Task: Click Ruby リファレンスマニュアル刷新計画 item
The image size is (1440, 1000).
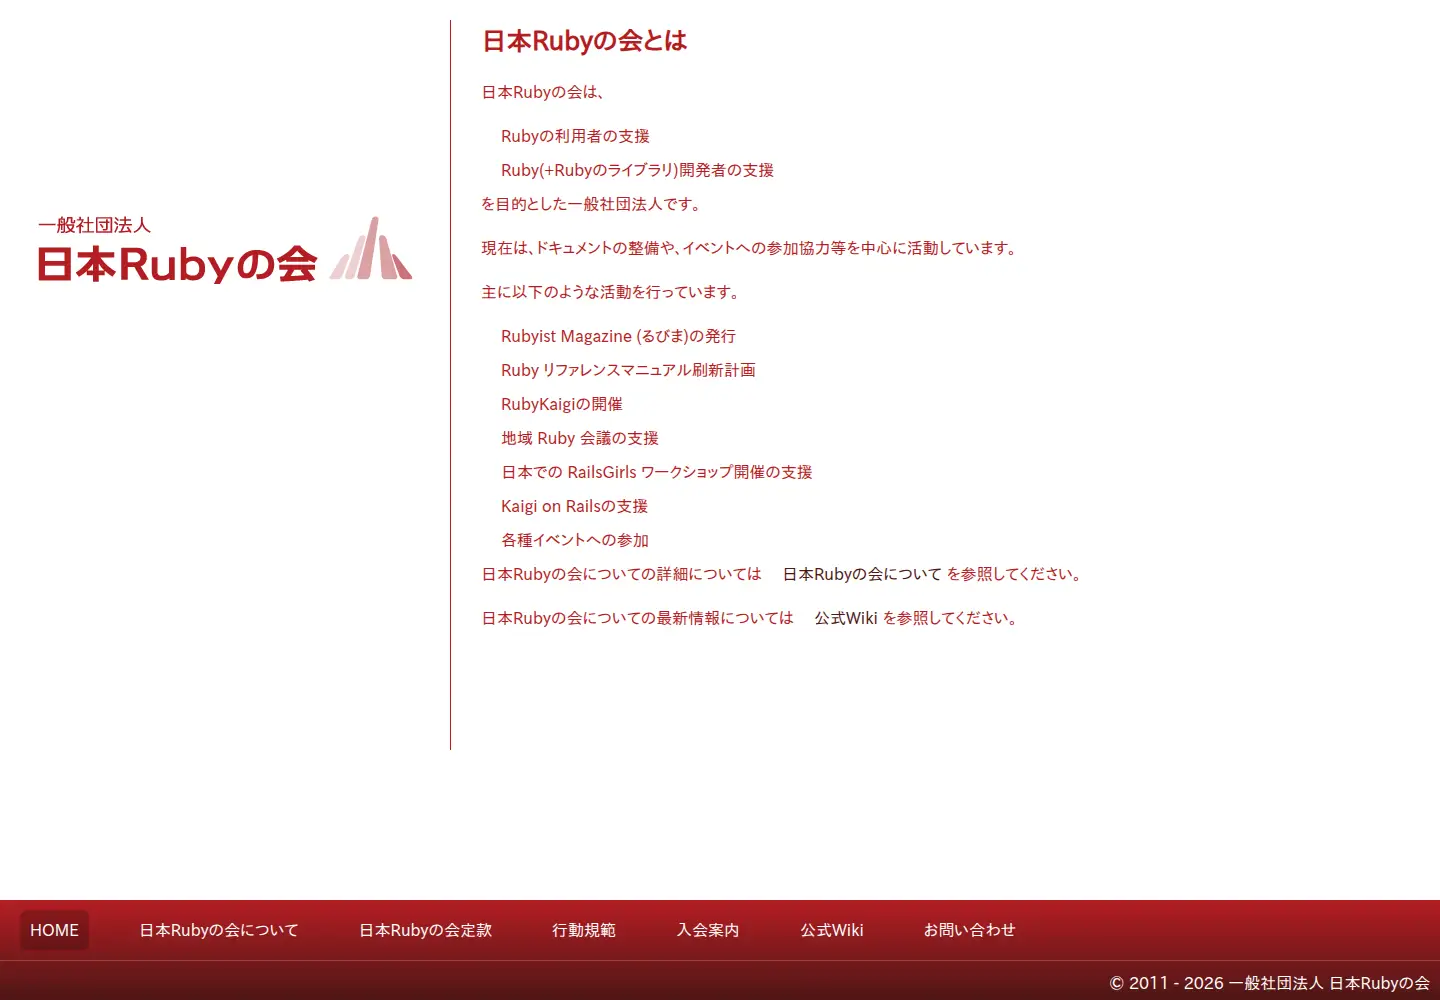Action: pos(628,370)
